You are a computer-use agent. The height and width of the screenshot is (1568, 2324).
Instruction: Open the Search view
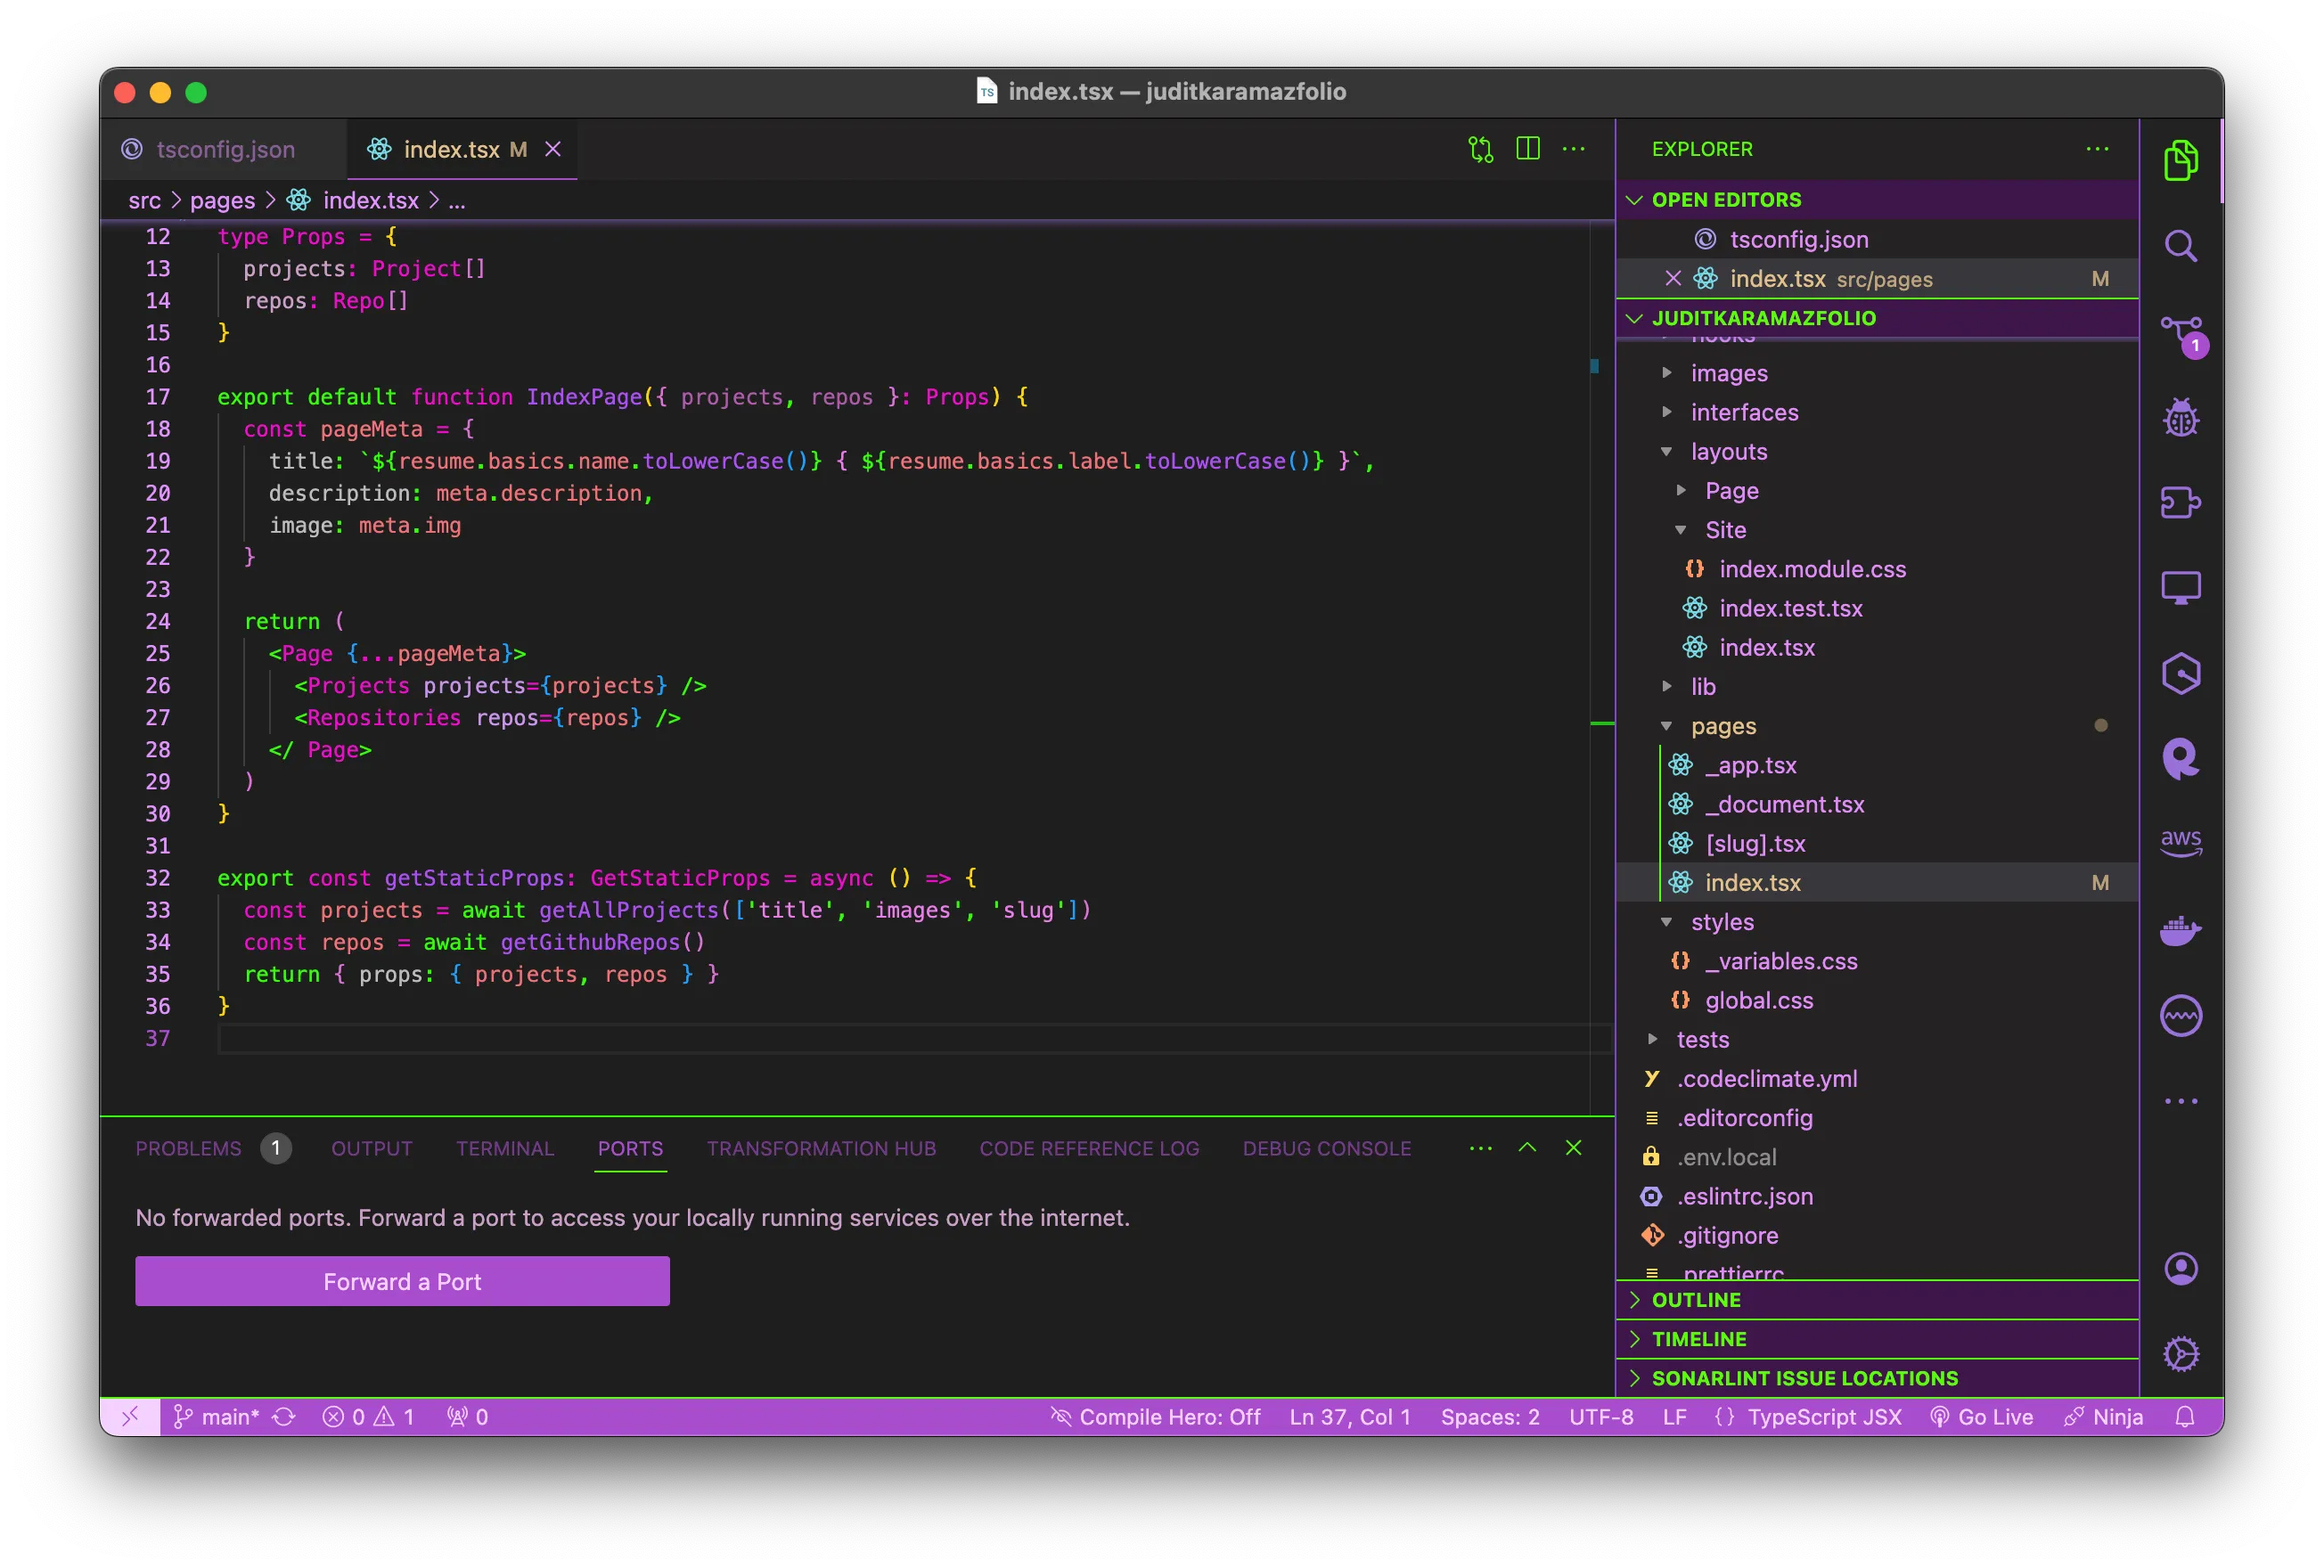[2183, 246]
